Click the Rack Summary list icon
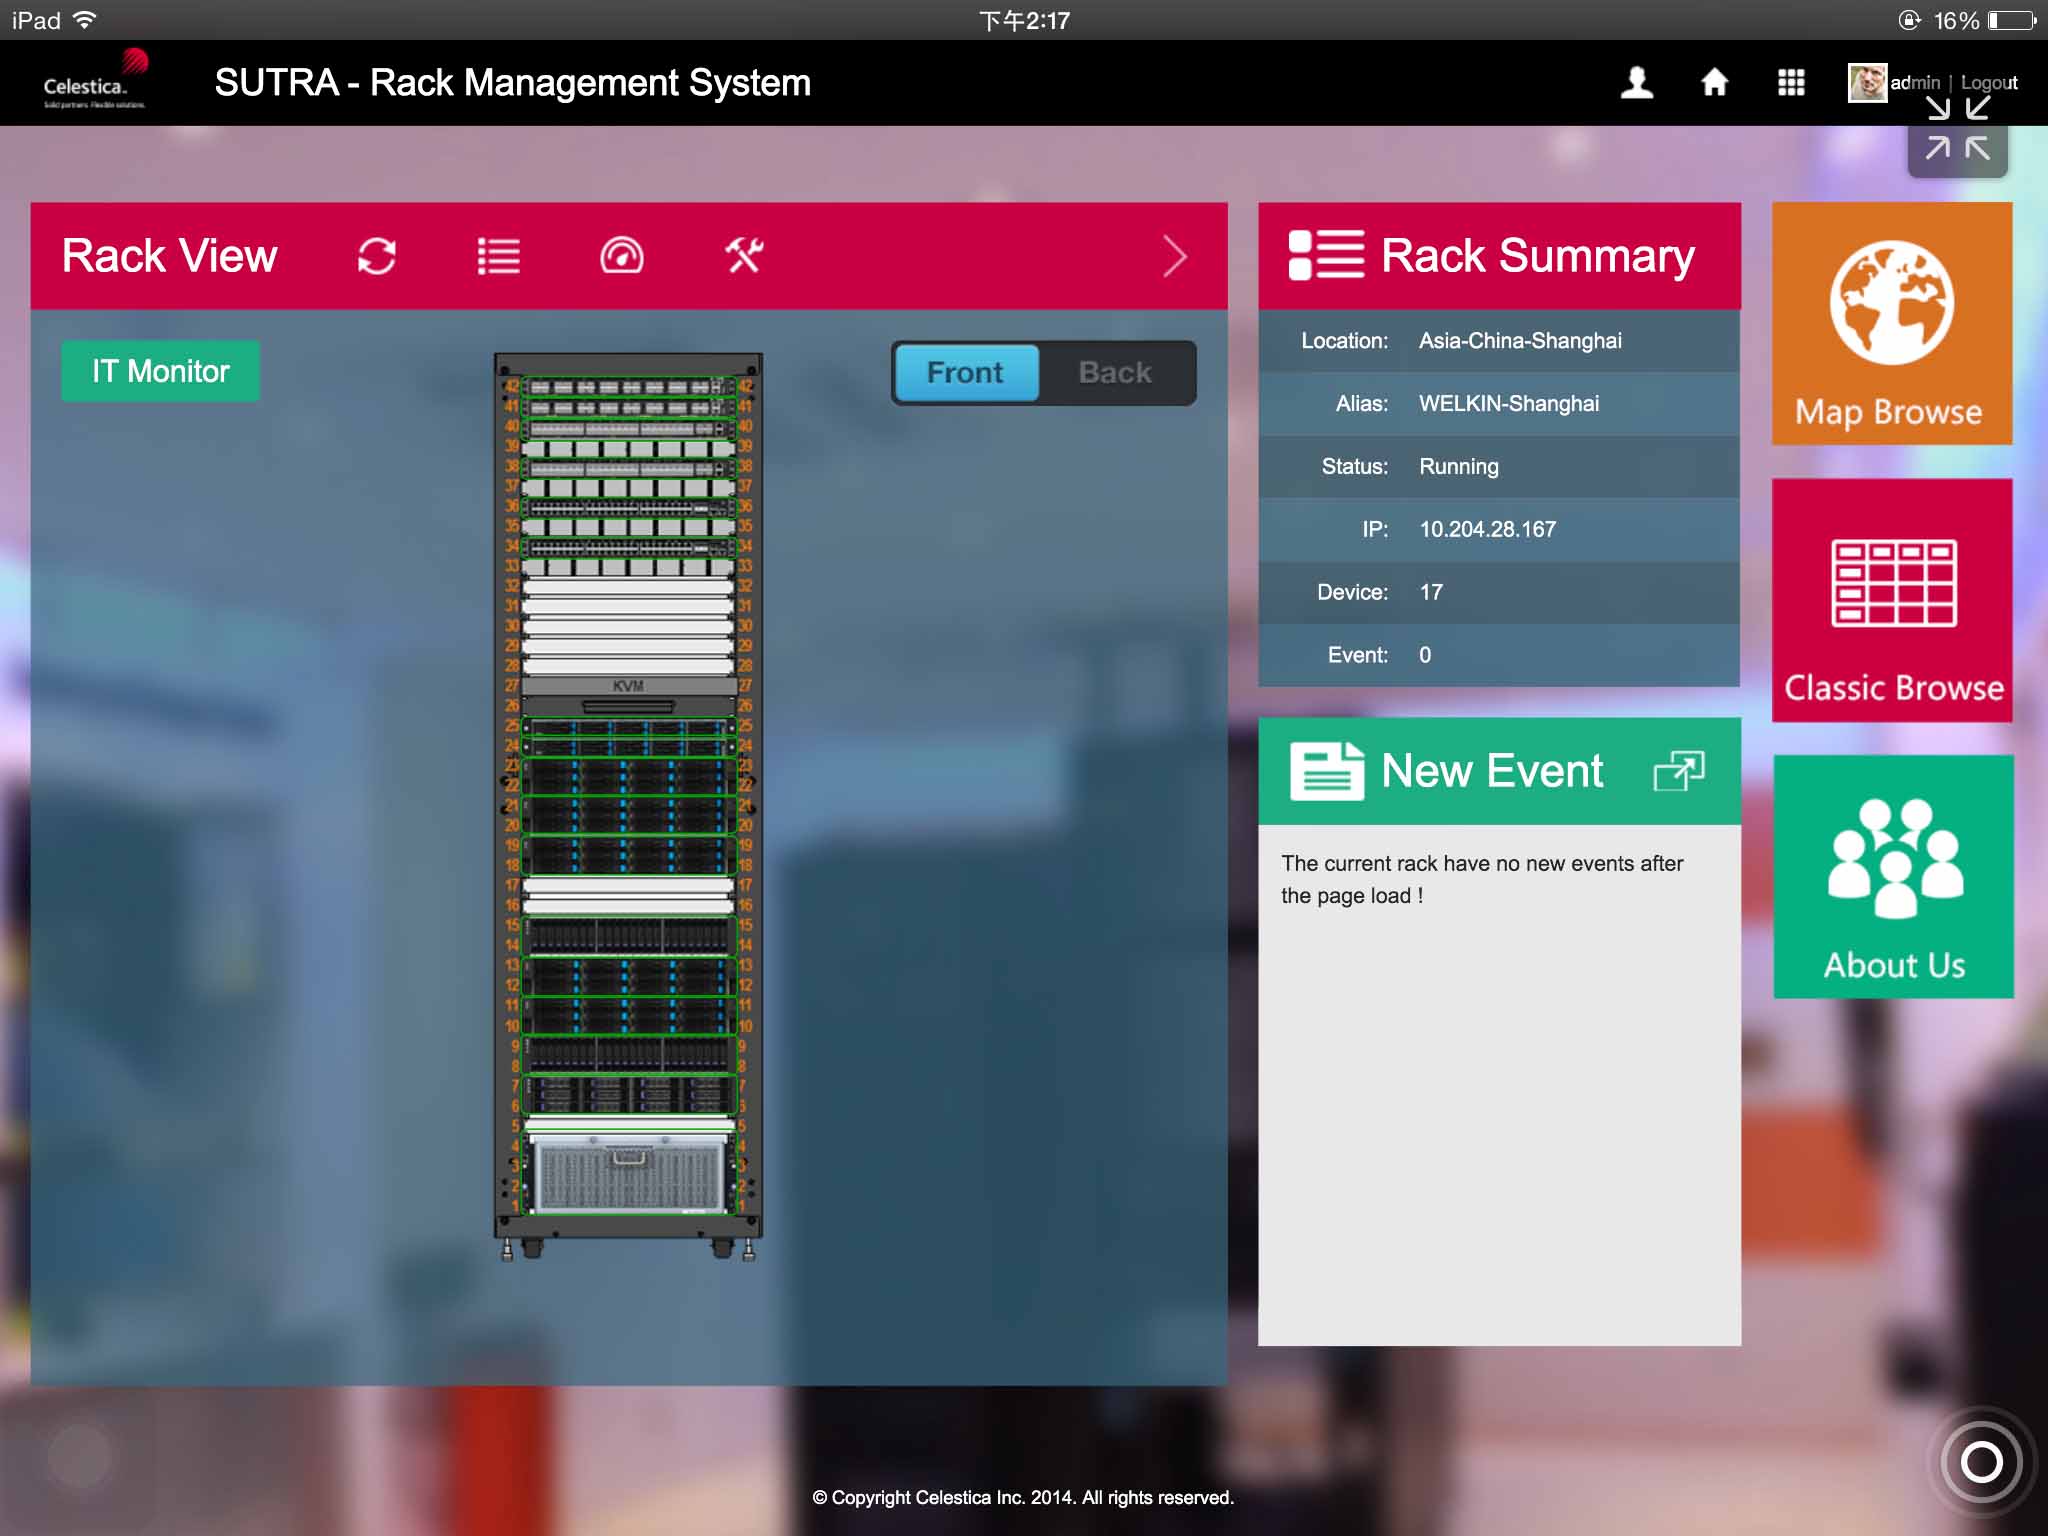Image resolution: width=2048 pixels, height=1536 pixels. pos(1326,255)
